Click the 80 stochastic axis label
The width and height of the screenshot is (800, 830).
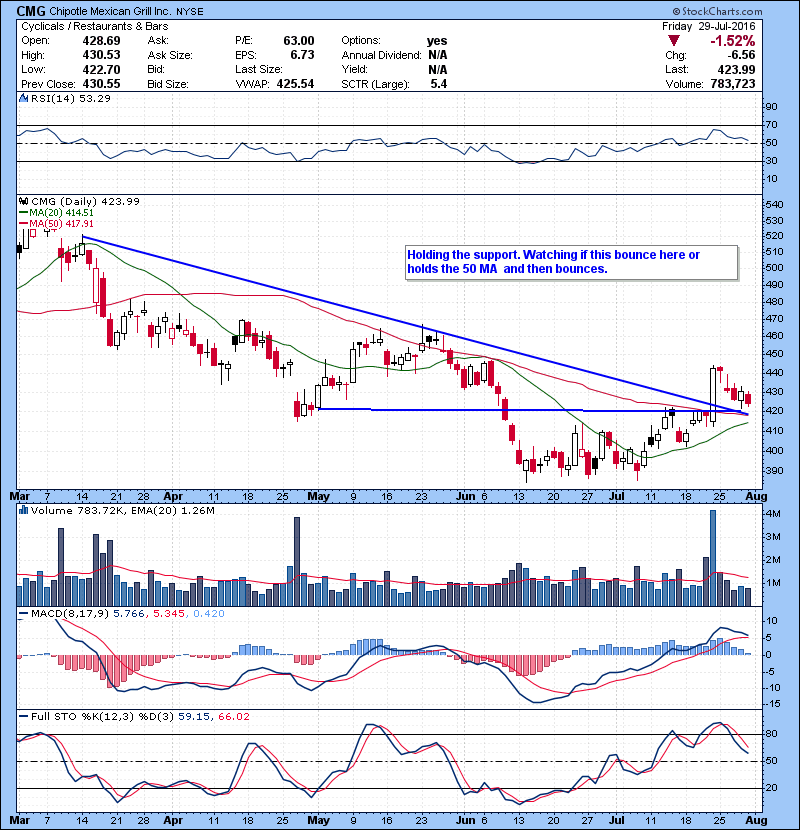pos(771,734)
